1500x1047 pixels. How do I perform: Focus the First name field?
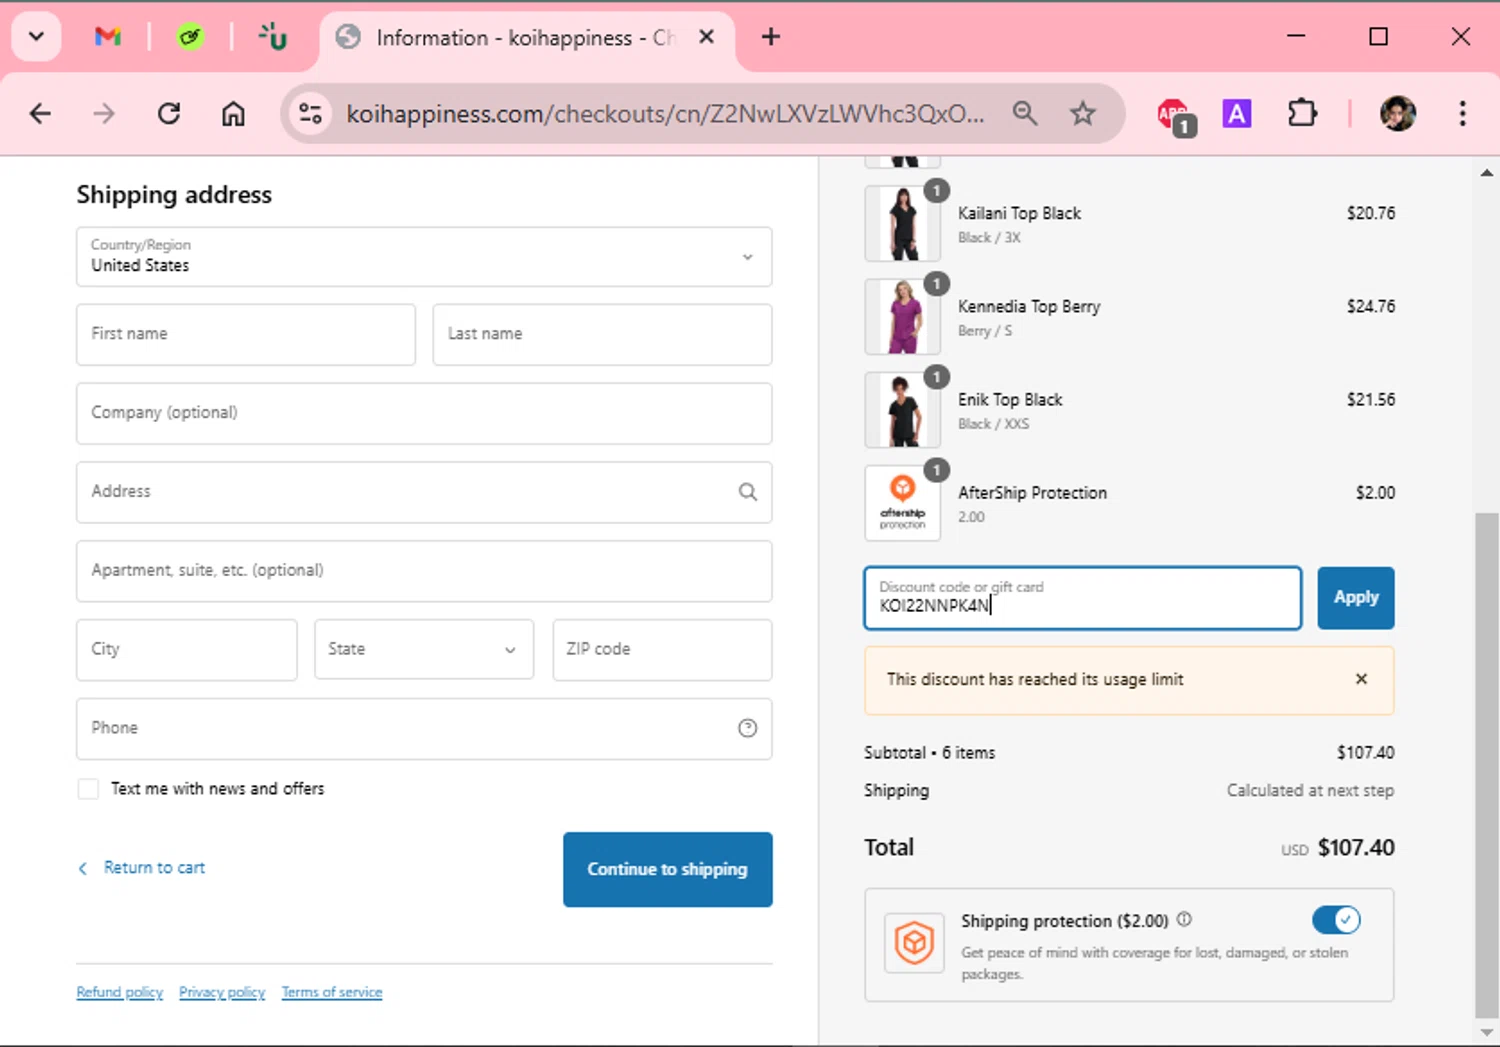coord(246,334)
